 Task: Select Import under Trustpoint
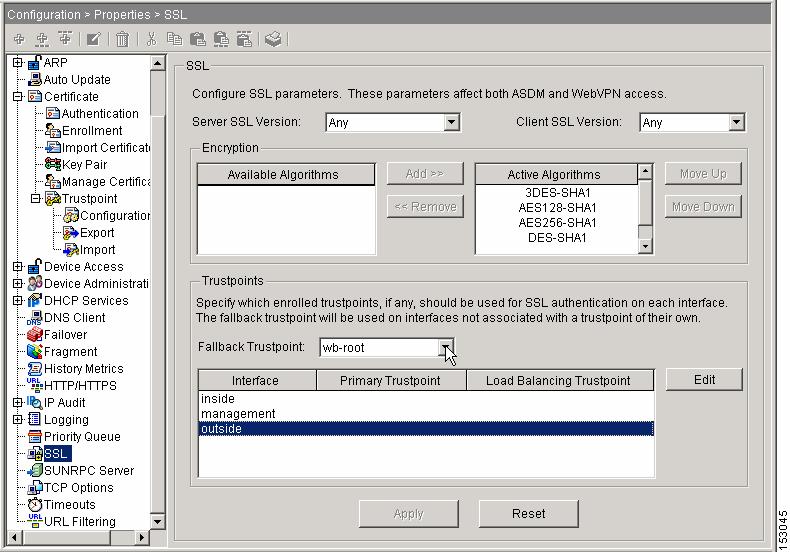pos(97,250)
